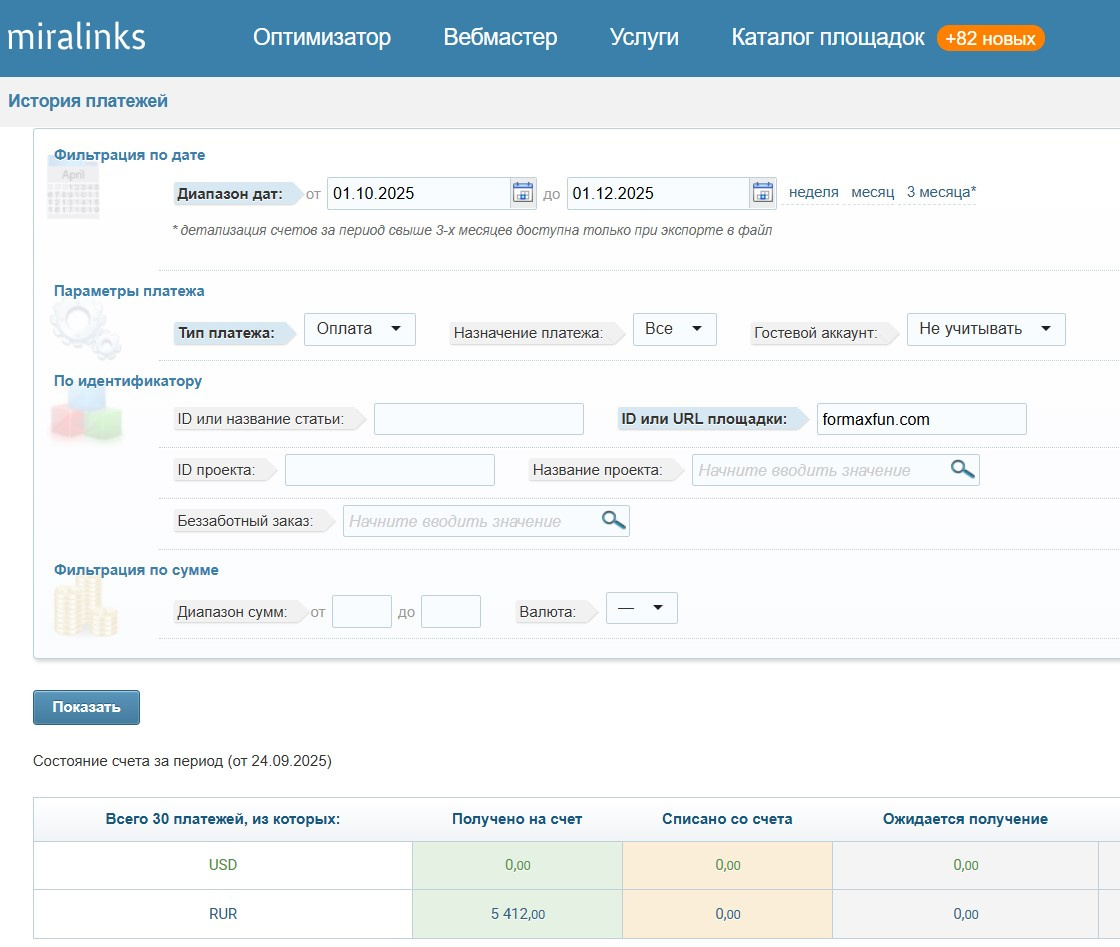Click the Показать button

tap(86, 707)
